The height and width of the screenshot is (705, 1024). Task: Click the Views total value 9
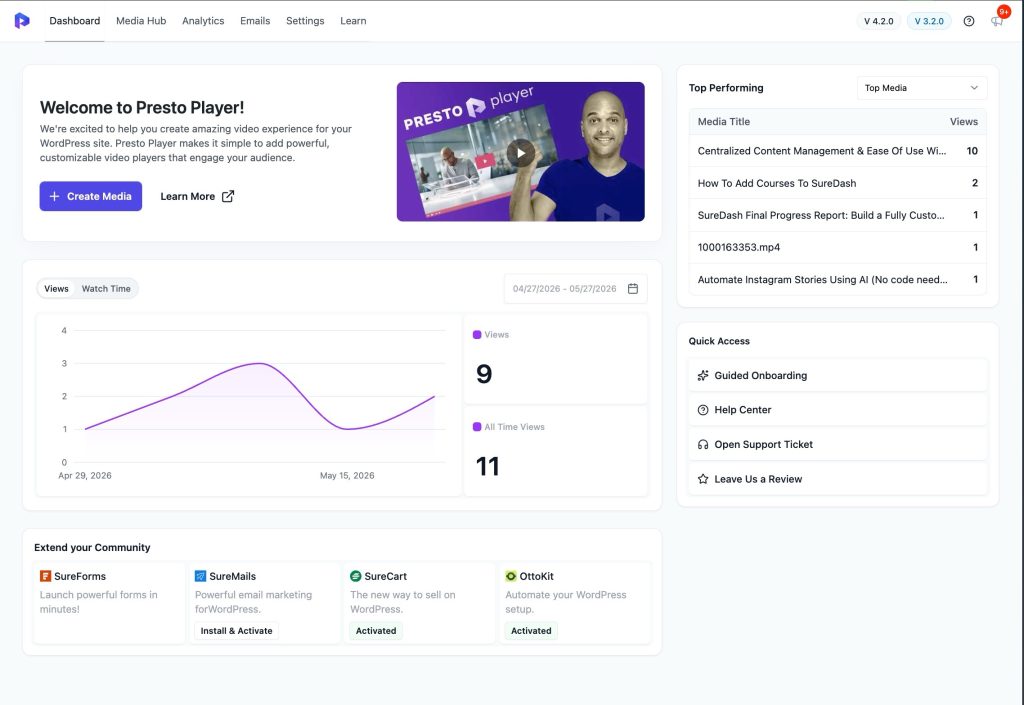(484, 374)
